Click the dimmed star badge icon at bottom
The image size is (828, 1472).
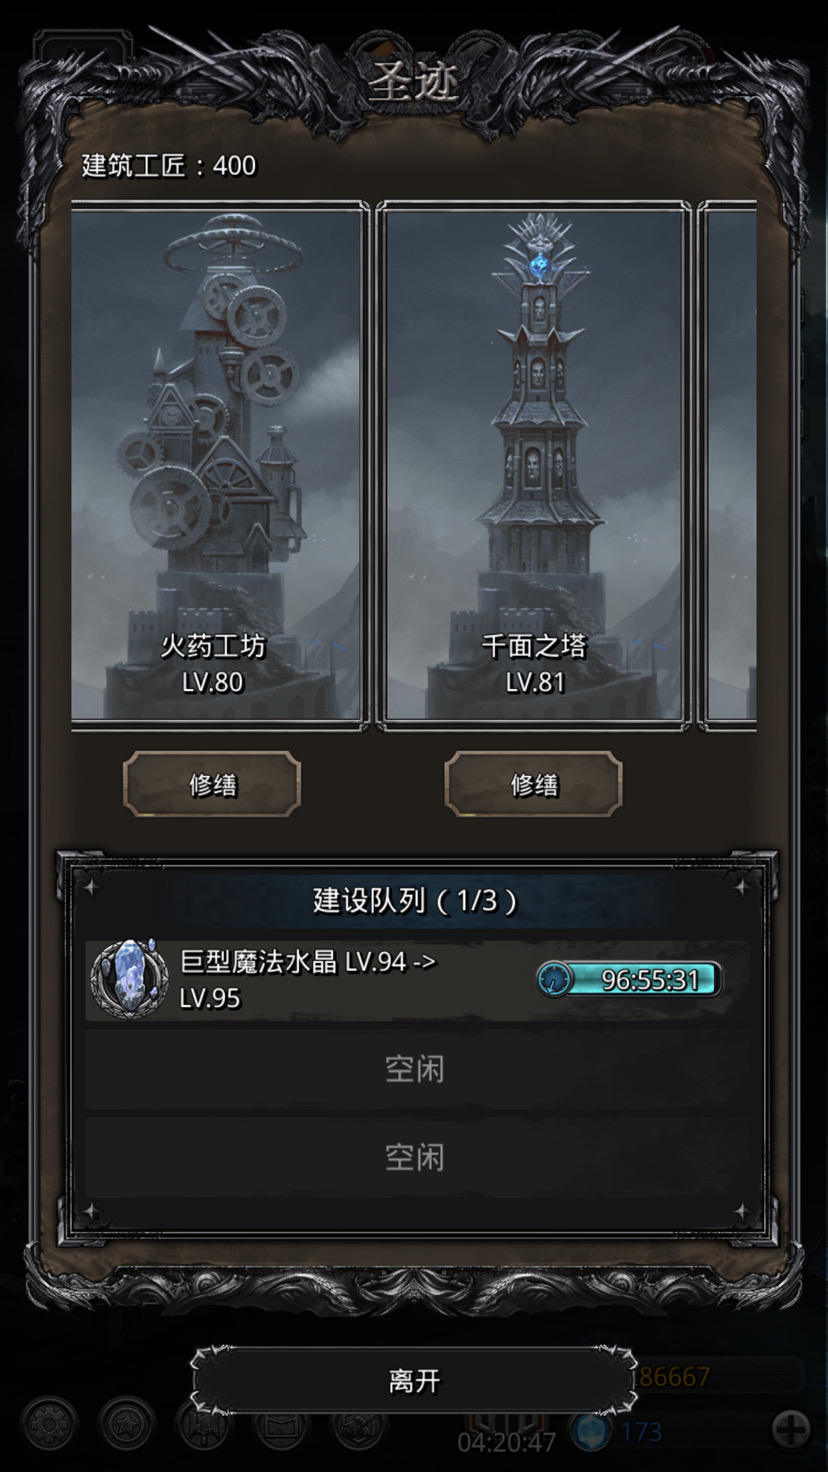click(x=127, y=1426)
